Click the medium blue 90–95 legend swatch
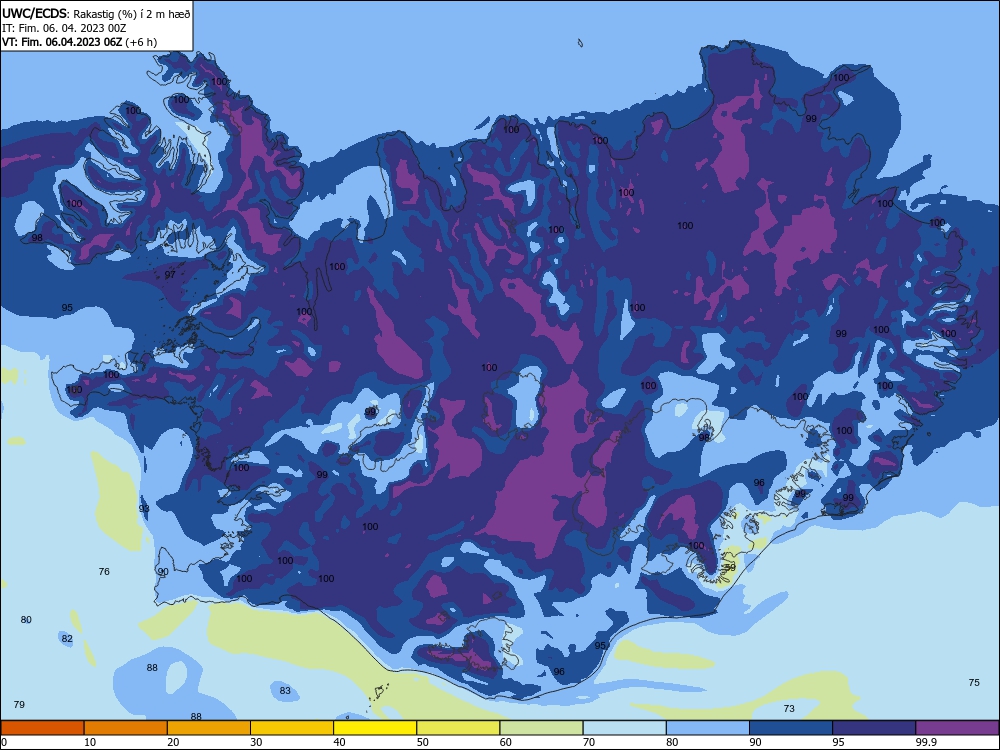Image resolution: width=1000 pixels, height=750 pixels. (x=791, y=728)
